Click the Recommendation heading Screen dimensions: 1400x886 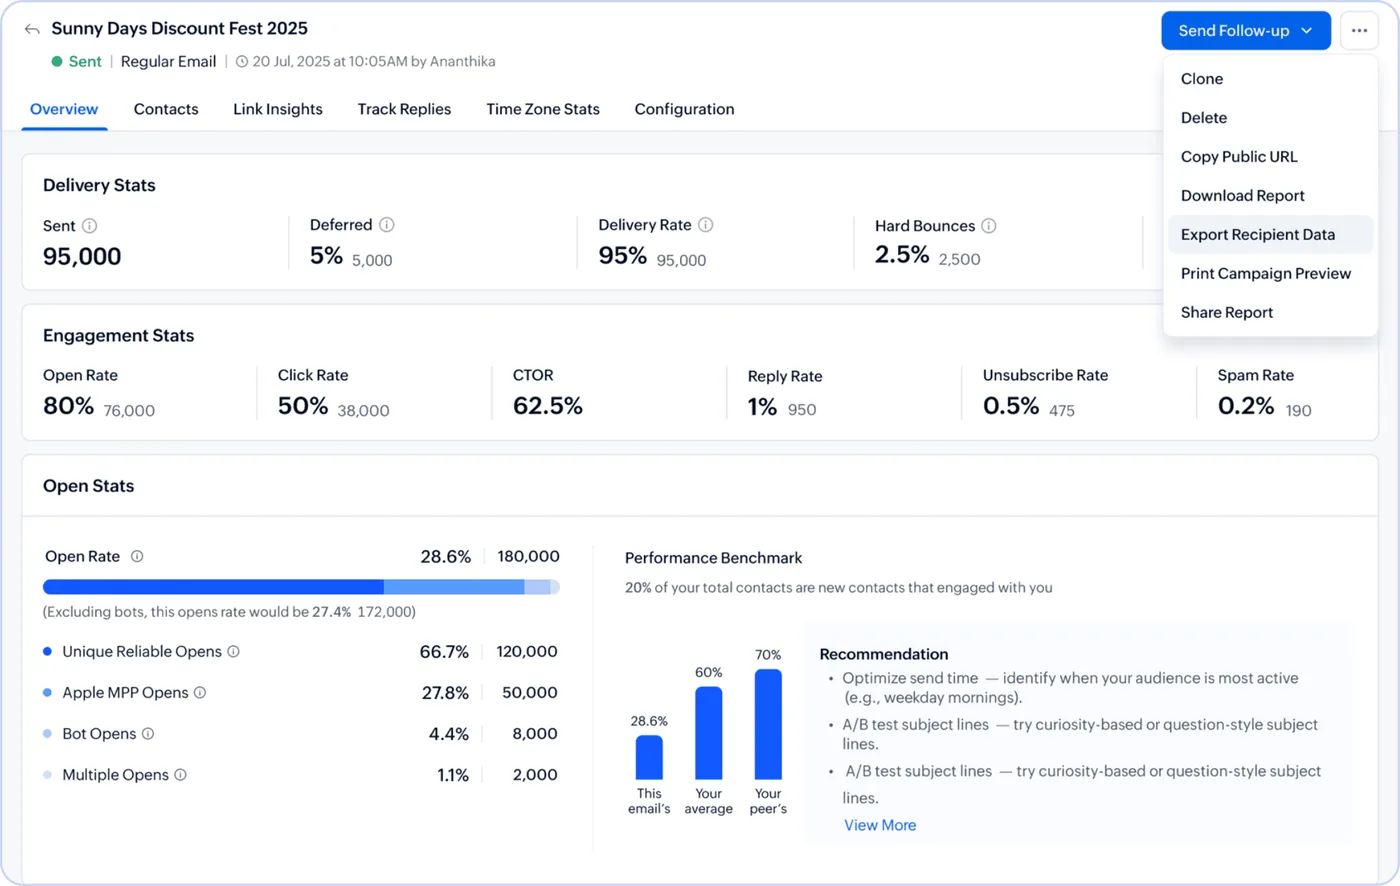(x=884, y=654)
